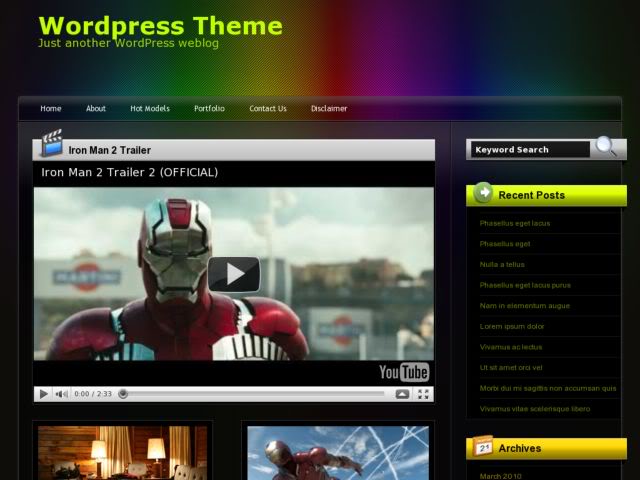Click the Recent Posts widget heading
This screenshot has height=480, width=640.
pos(531,195)
